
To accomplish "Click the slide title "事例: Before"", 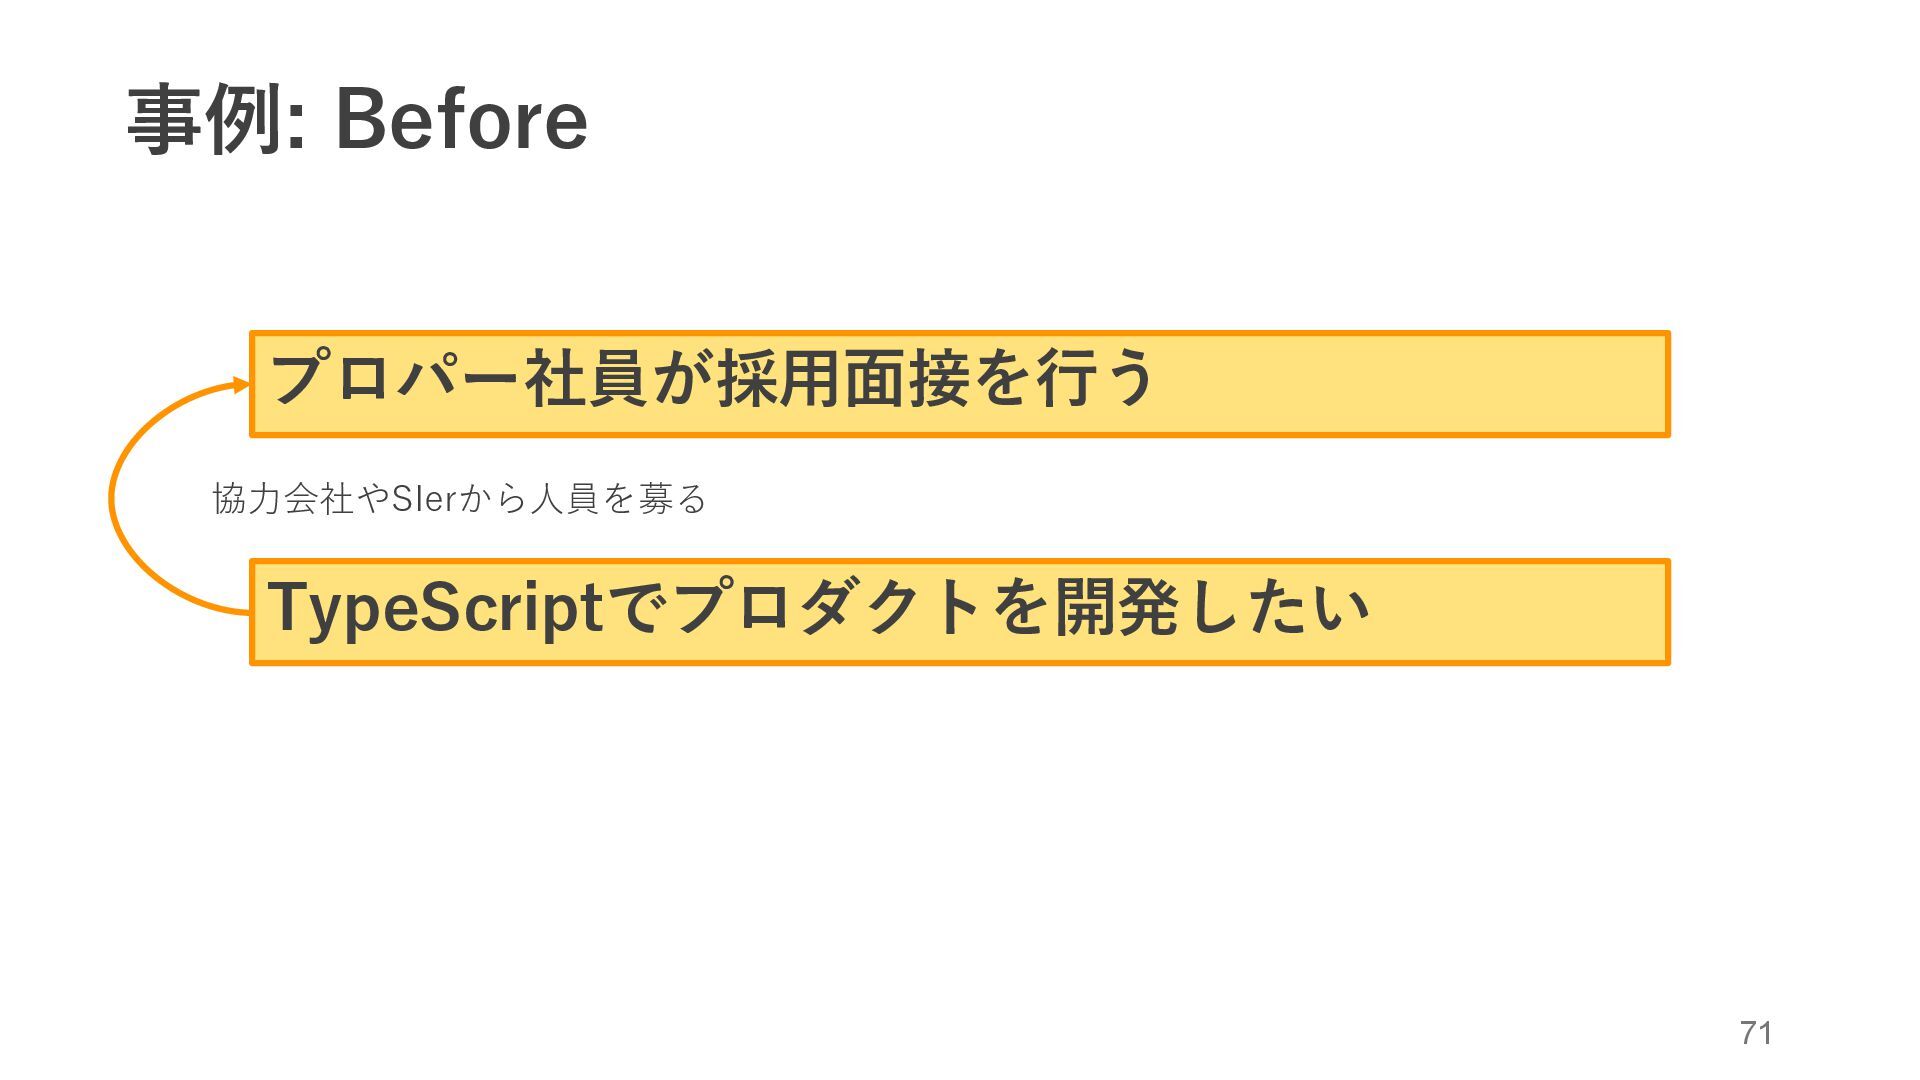I will coord(357,120).
